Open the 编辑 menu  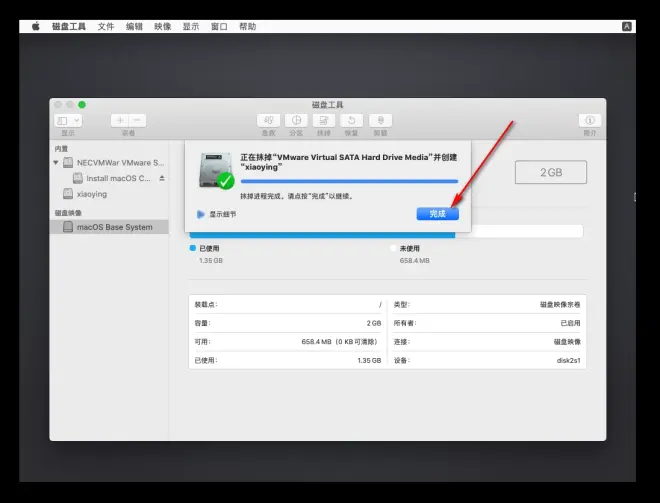click(x=134, y=27)
